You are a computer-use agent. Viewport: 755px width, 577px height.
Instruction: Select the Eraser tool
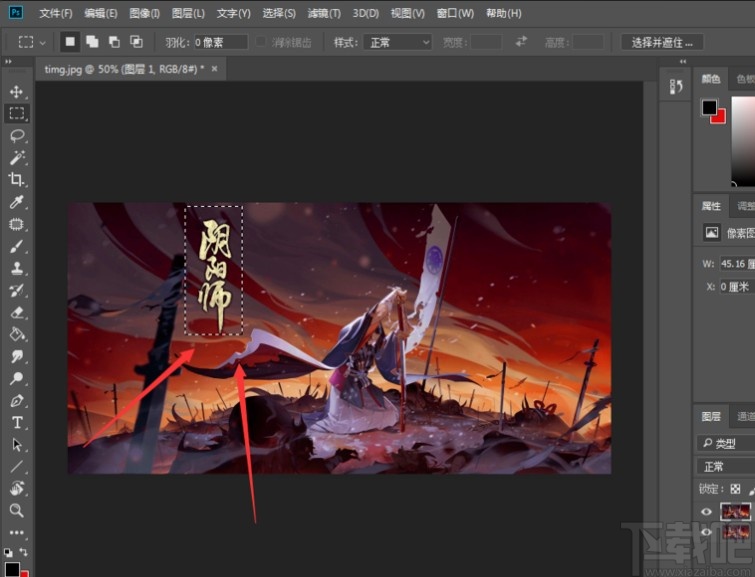pos(17,313)
